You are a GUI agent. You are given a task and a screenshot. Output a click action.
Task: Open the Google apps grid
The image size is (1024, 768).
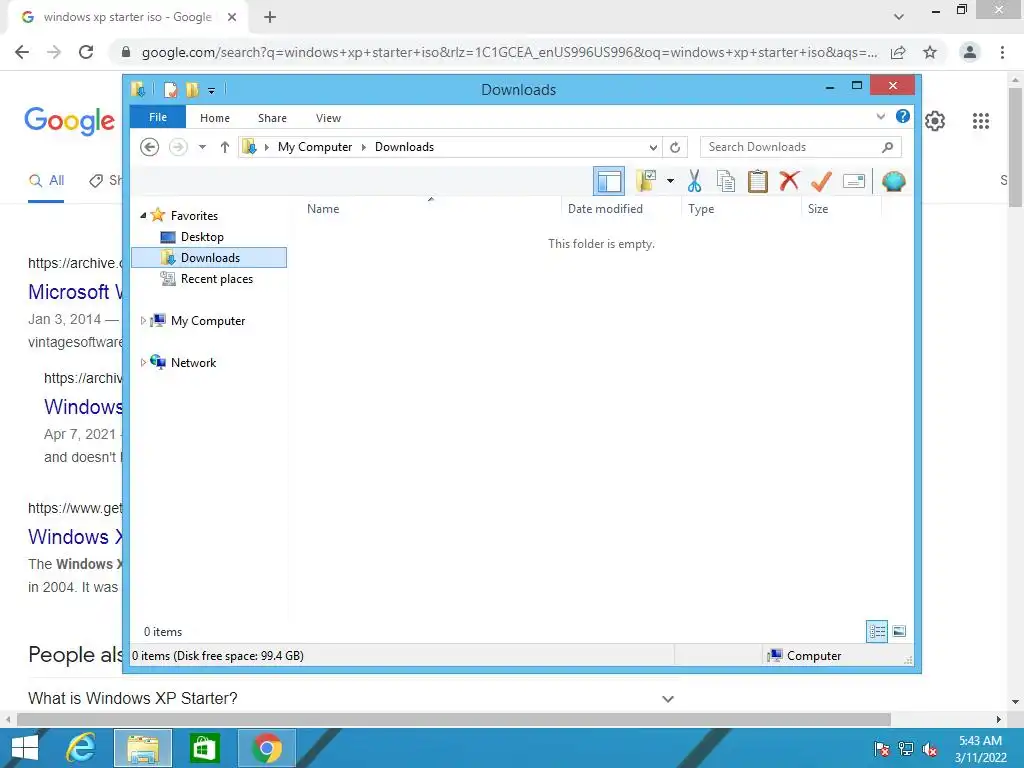[x=981, y=121]
